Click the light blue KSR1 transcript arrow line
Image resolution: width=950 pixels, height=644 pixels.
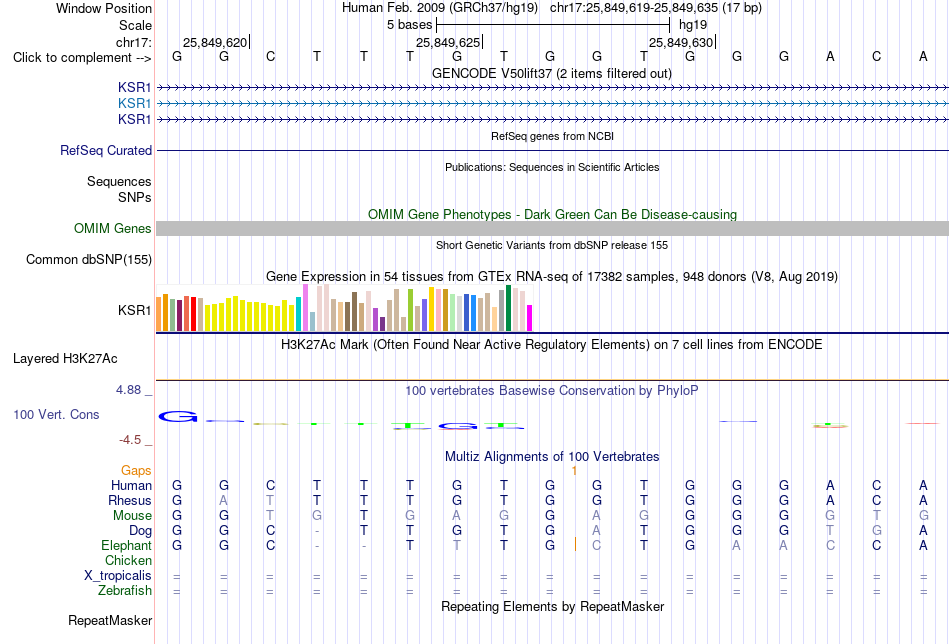tap(552, 104)
